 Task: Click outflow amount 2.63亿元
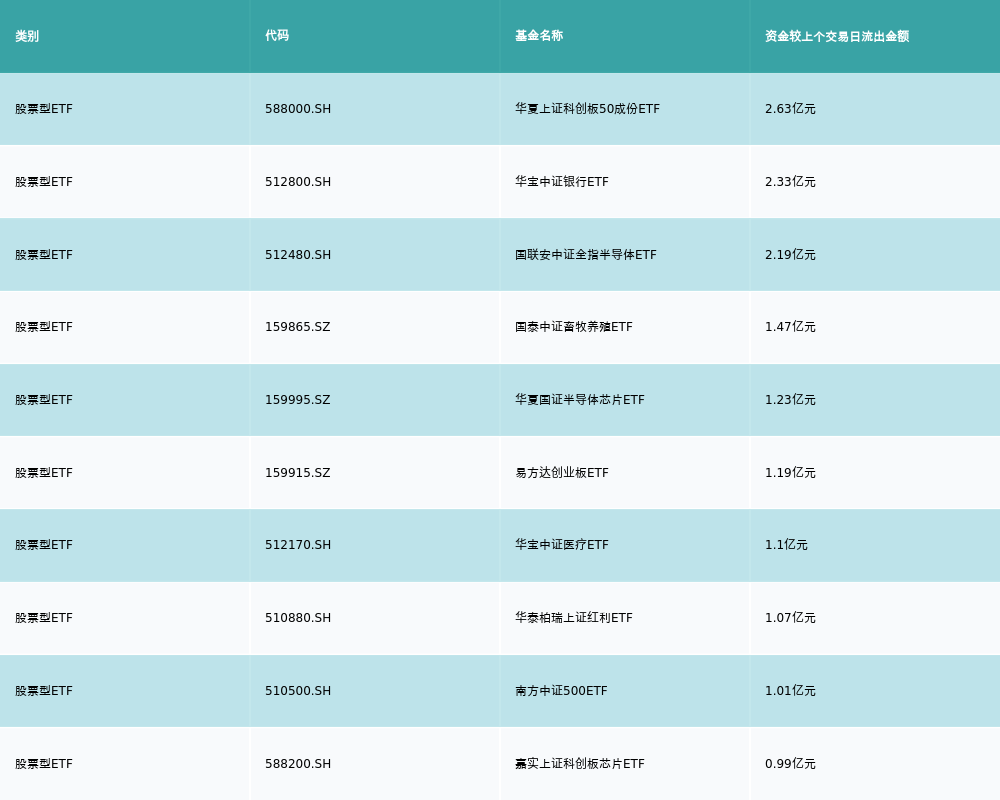790,109
